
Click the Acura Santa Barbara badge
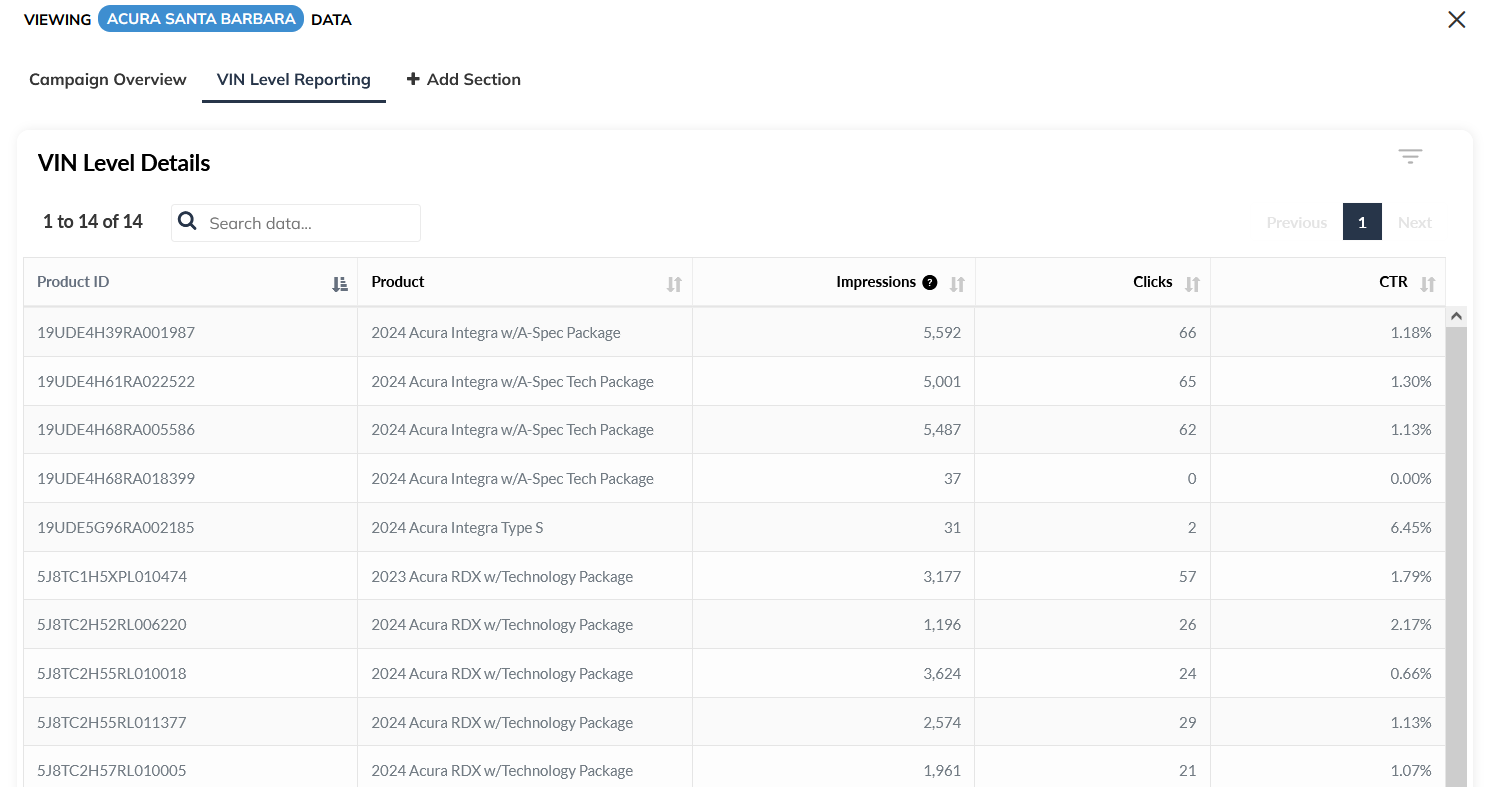[x=201, y=20]
